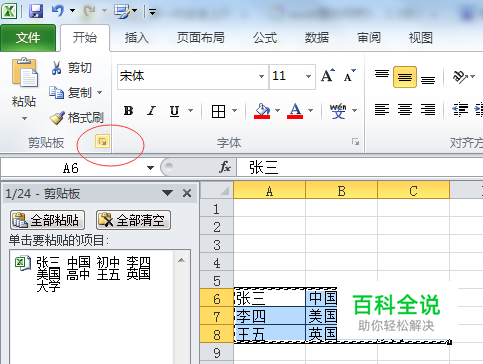Center text horizontally
Image resolution: width=483 pixels, height=364 pixels.
click(x=405, y=110)
